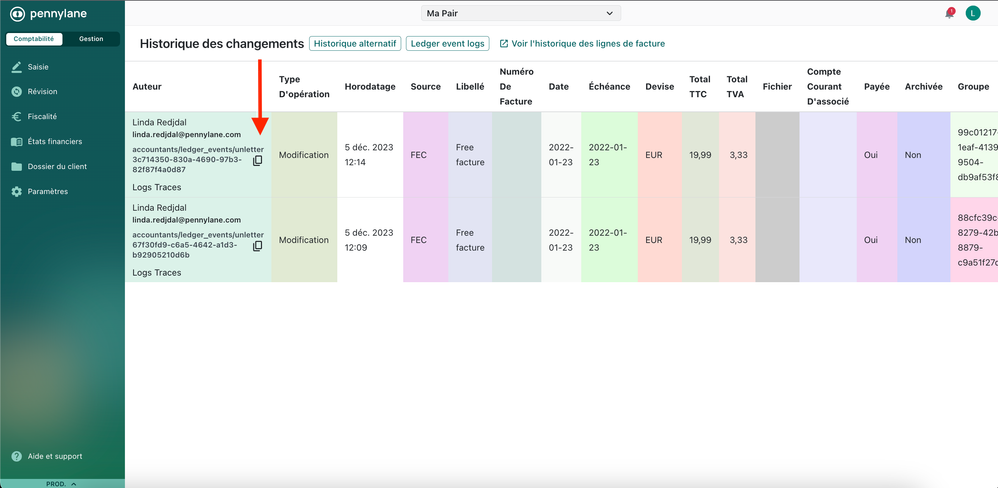Open the user avatar menu
The width and height of the screenshot is (998, 488).
[x=973, y=13]
